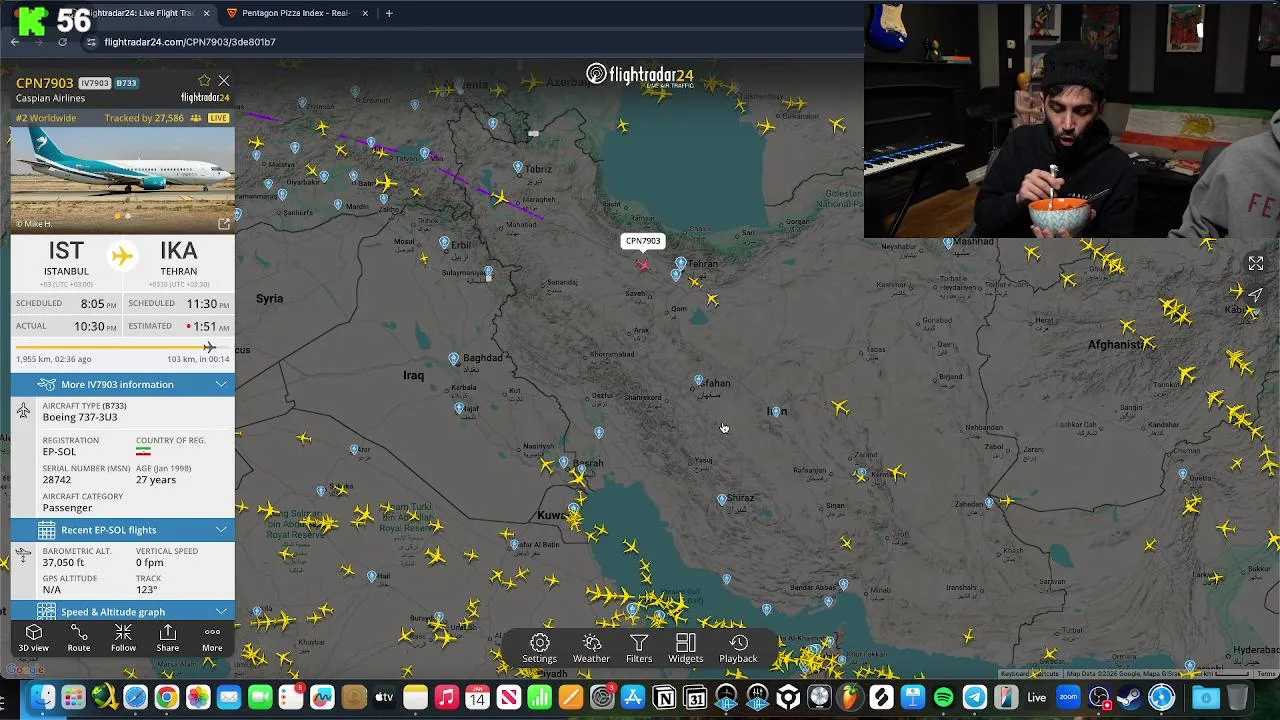Open Steam from the dock
Screen dimensions: 1280x720
point(1131,697)
